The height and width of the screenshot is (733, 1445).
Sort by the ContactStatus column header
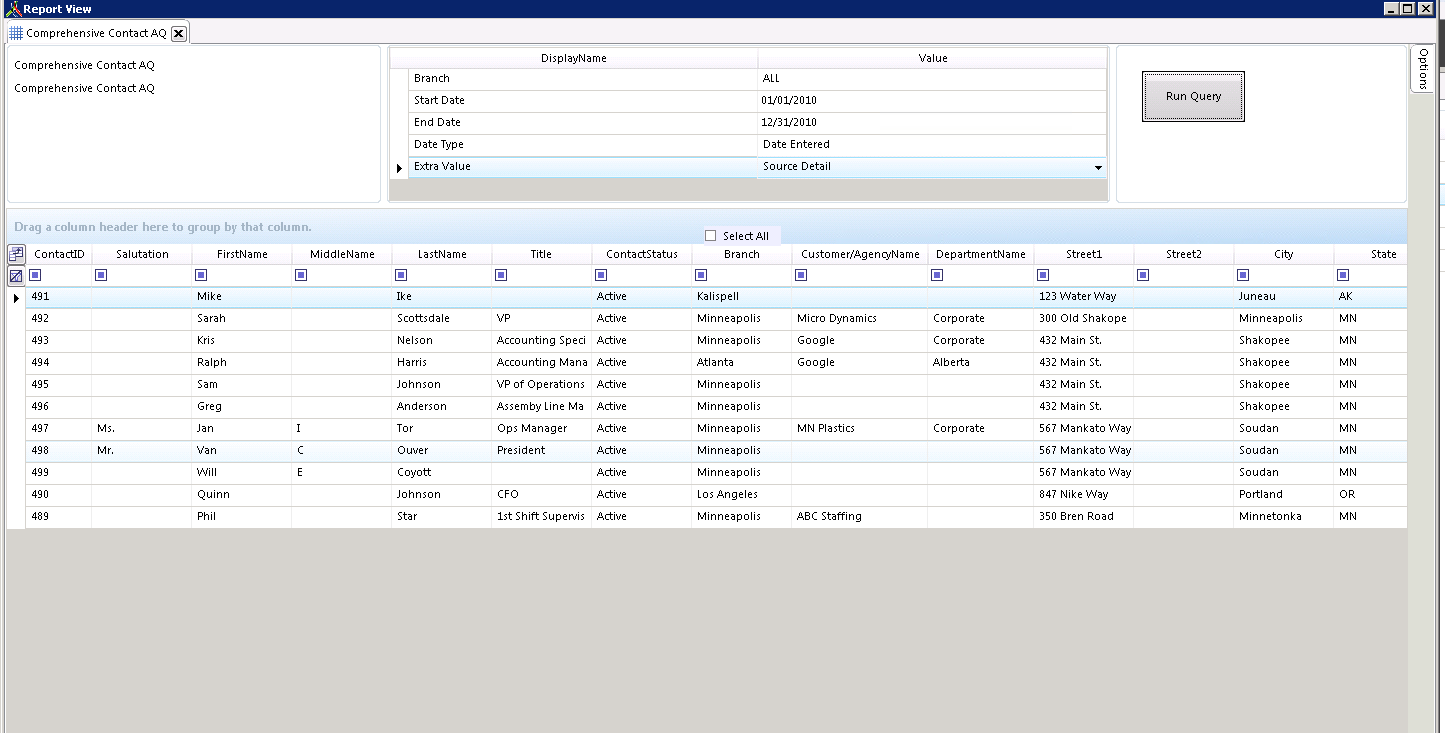coord(642,254)
